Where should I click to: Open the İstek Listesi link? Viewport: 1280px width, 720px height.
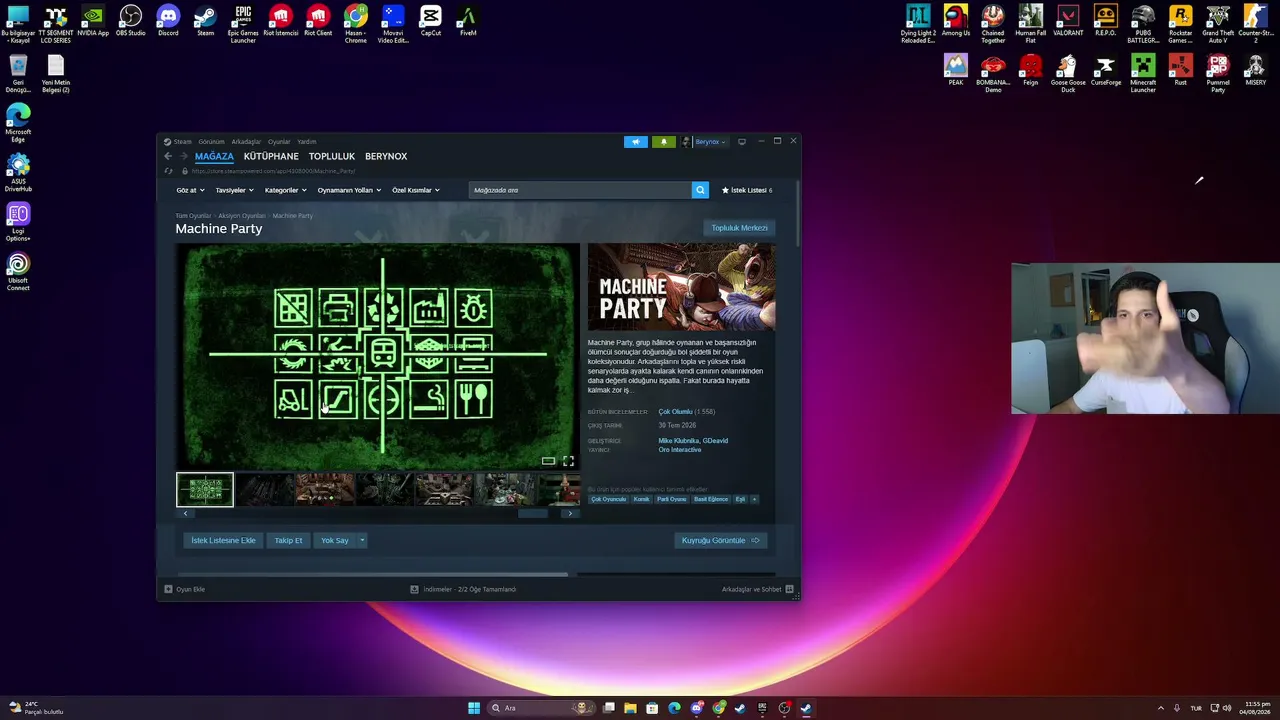[747, 190]
